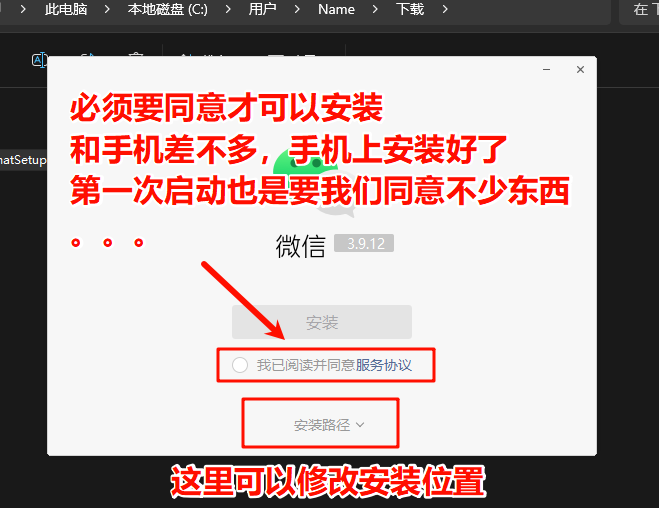Go to 本地磁盘 (C:) in breadcrumb
The width and height of the screenshot is (659, 508).
[168, 9]
